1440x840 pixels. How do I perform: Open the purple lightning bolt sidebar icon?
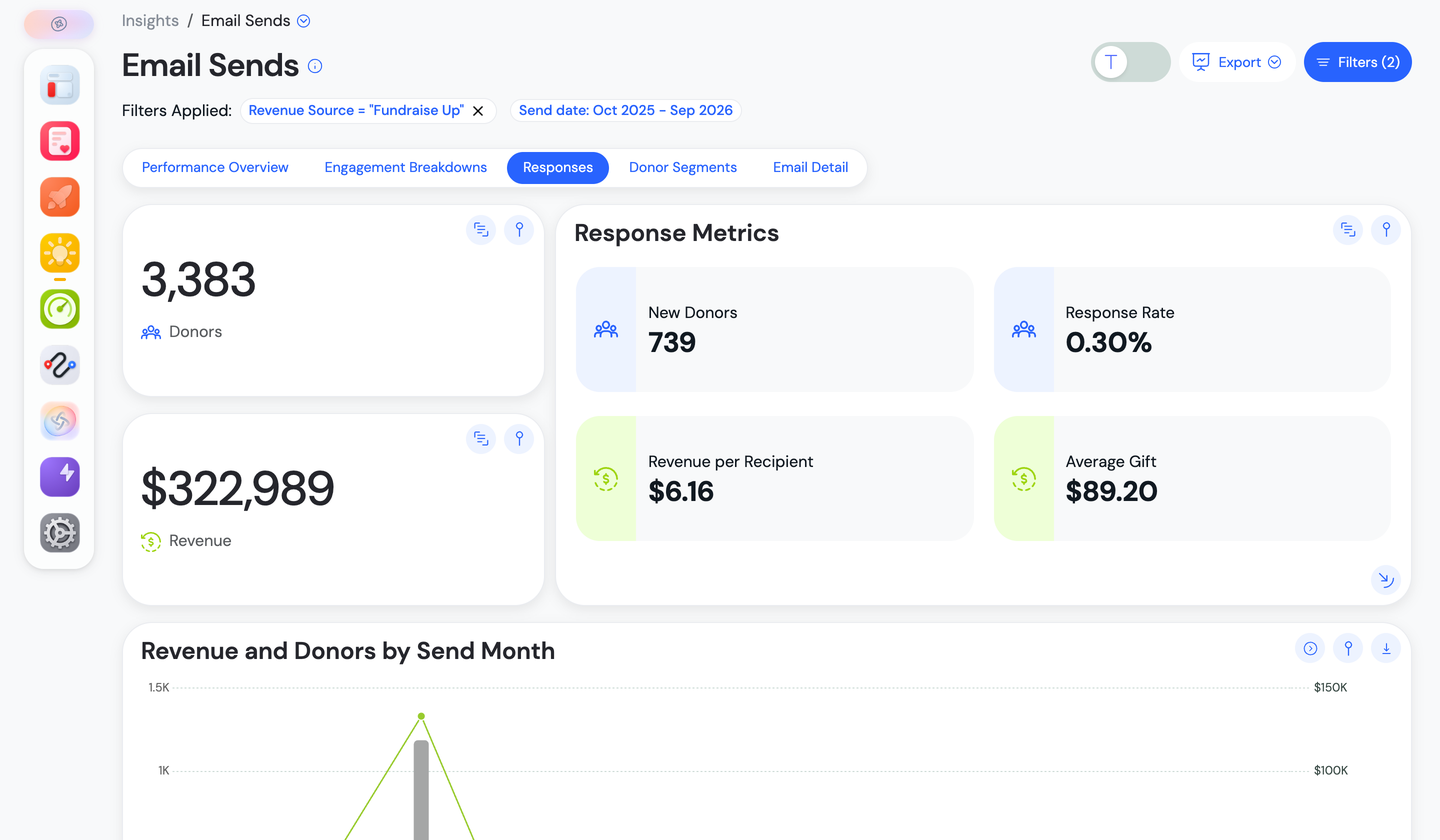tap(60, 477)
